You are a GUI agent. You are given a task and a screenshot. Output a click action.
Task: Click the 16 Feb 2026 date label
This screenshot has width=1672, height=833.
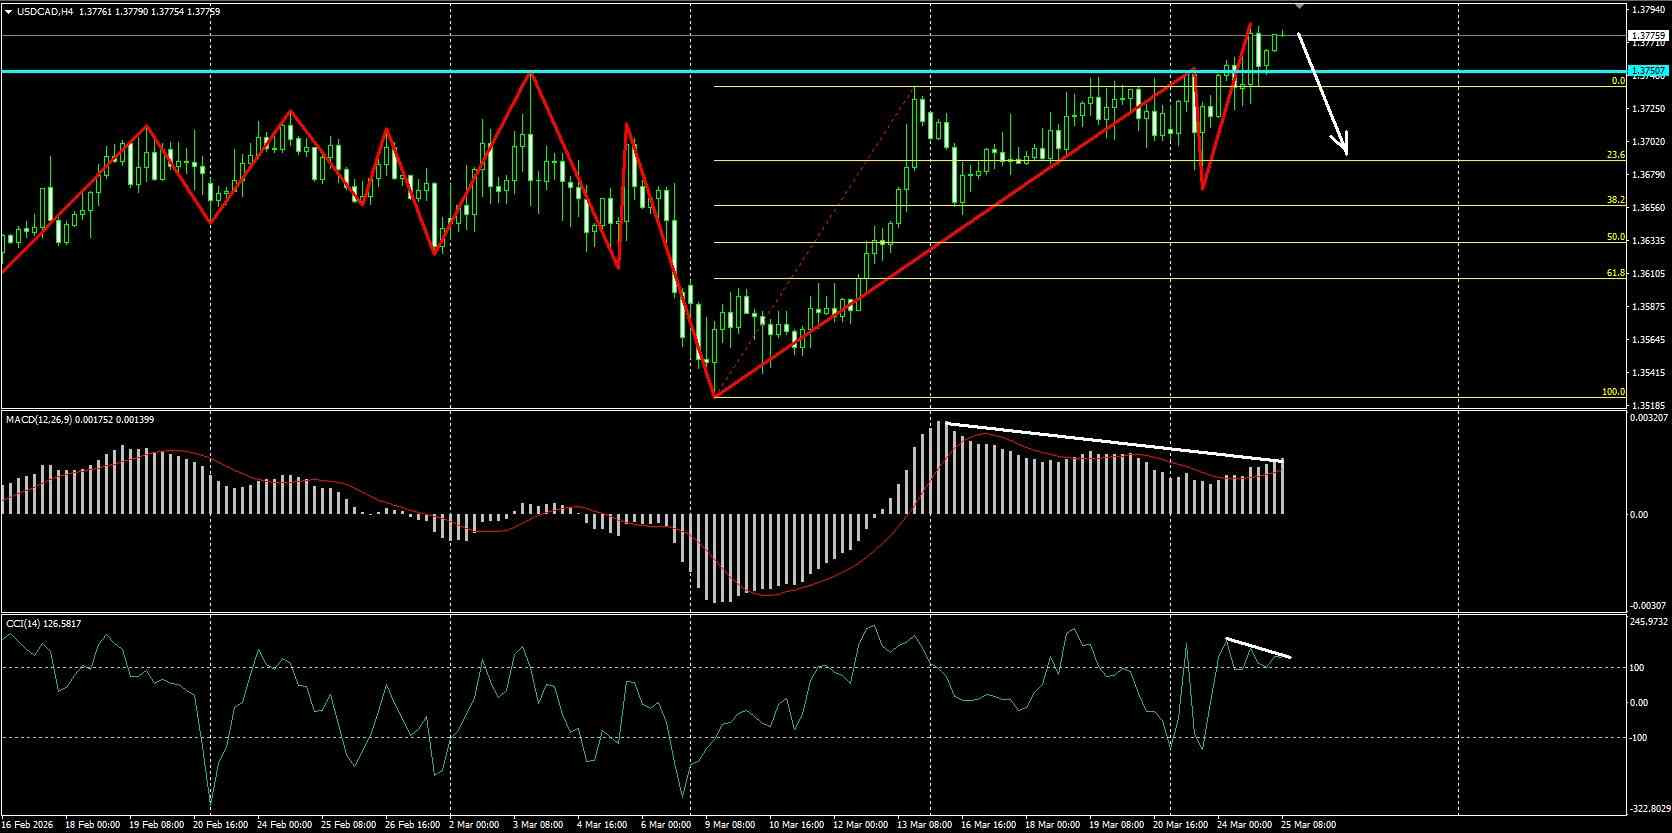click(29, 825)
